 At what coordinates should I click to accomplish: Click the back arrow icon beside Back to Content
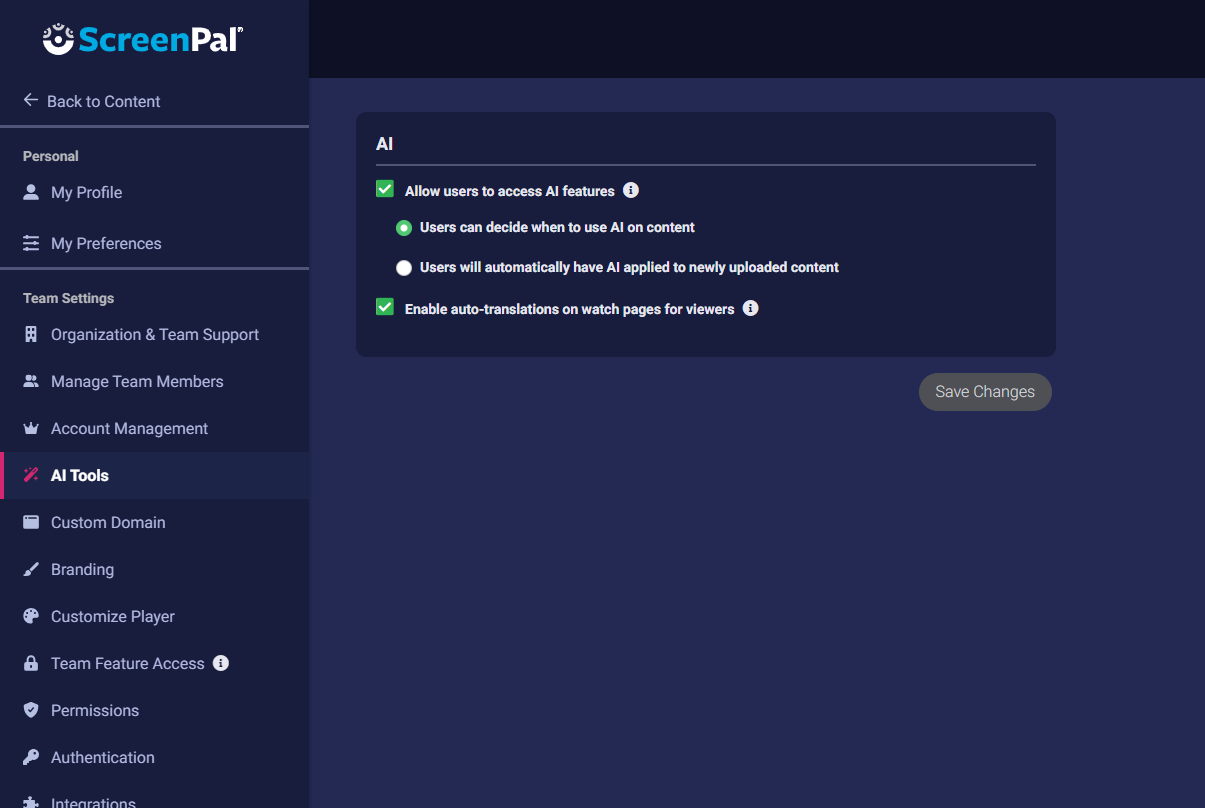[31, 101]
